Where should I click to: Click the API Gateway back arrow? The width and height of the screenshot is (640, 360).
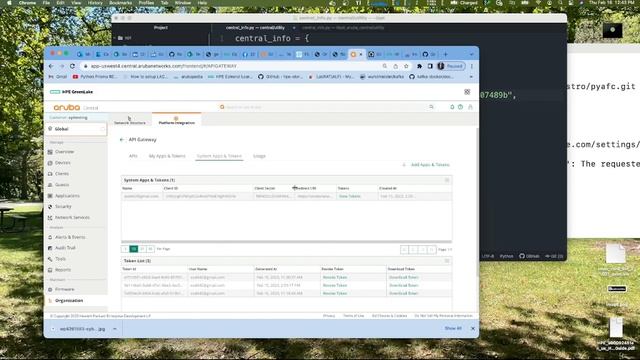coord(121,140)
